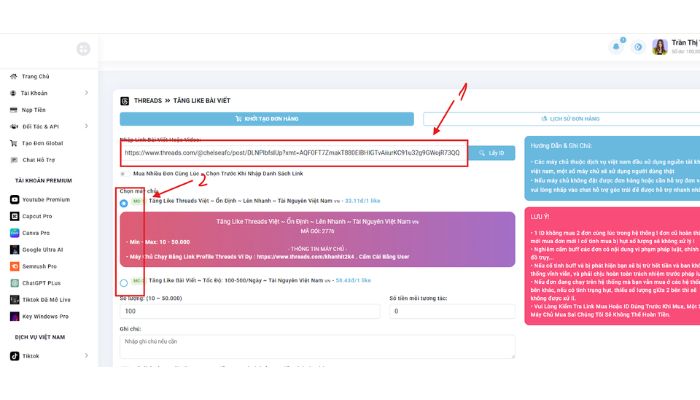Open the Google Ultra AI icon
The height and width of the screenshot is (400, 700).
click(15, 250)
